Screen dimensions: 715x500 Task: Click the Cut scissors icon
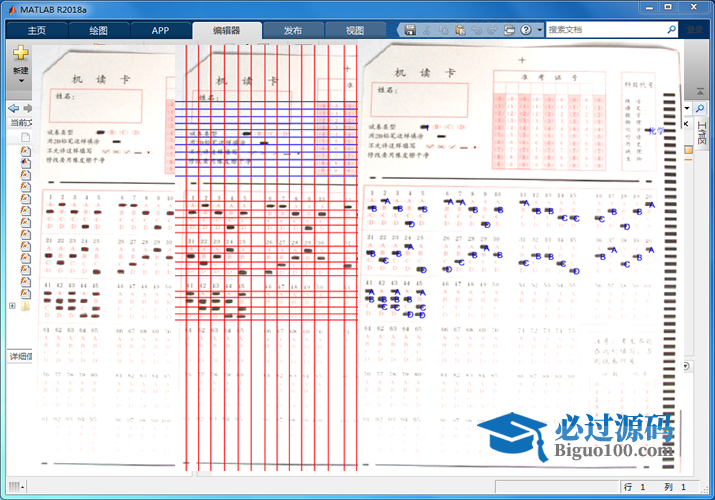426,30
